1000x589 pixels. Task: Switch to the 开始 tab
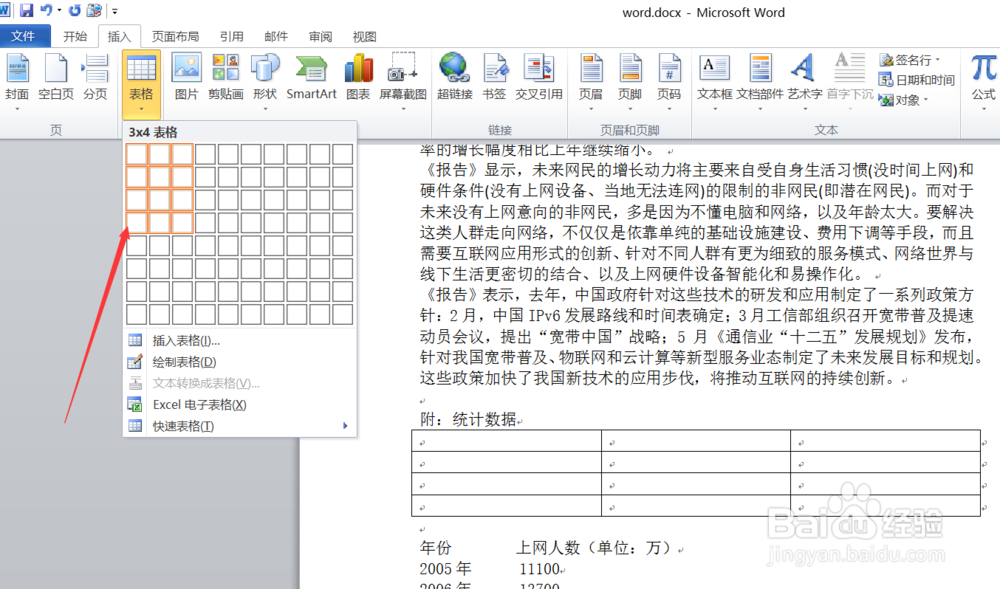(x=75, y=35)
